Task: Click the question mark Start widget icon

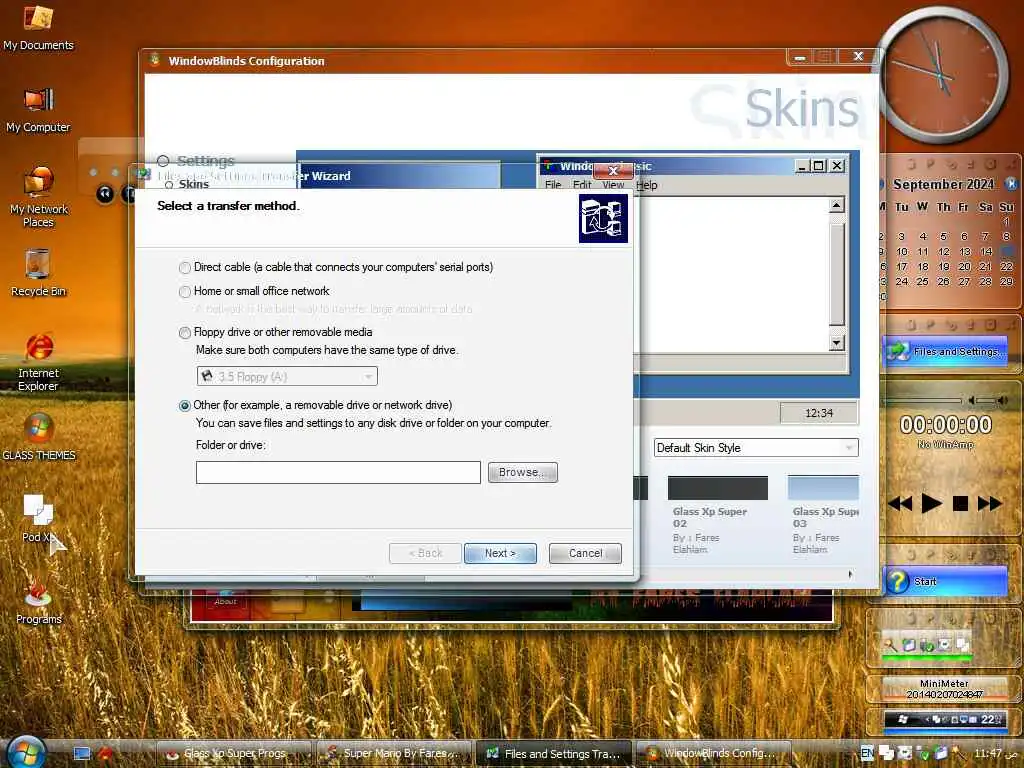Action: (897, 581)
